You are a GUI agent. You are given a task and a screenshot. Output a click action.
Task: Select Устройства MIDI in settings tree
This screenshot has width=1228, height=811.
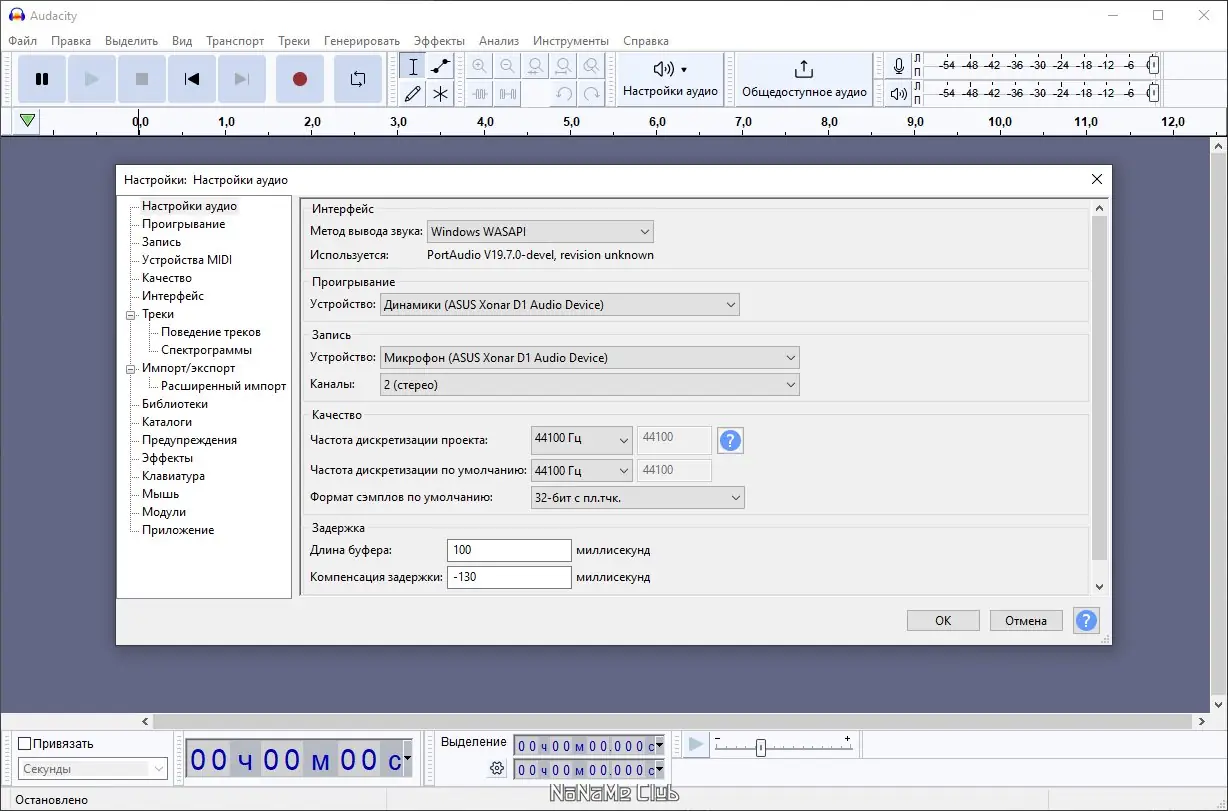(187, 260)
